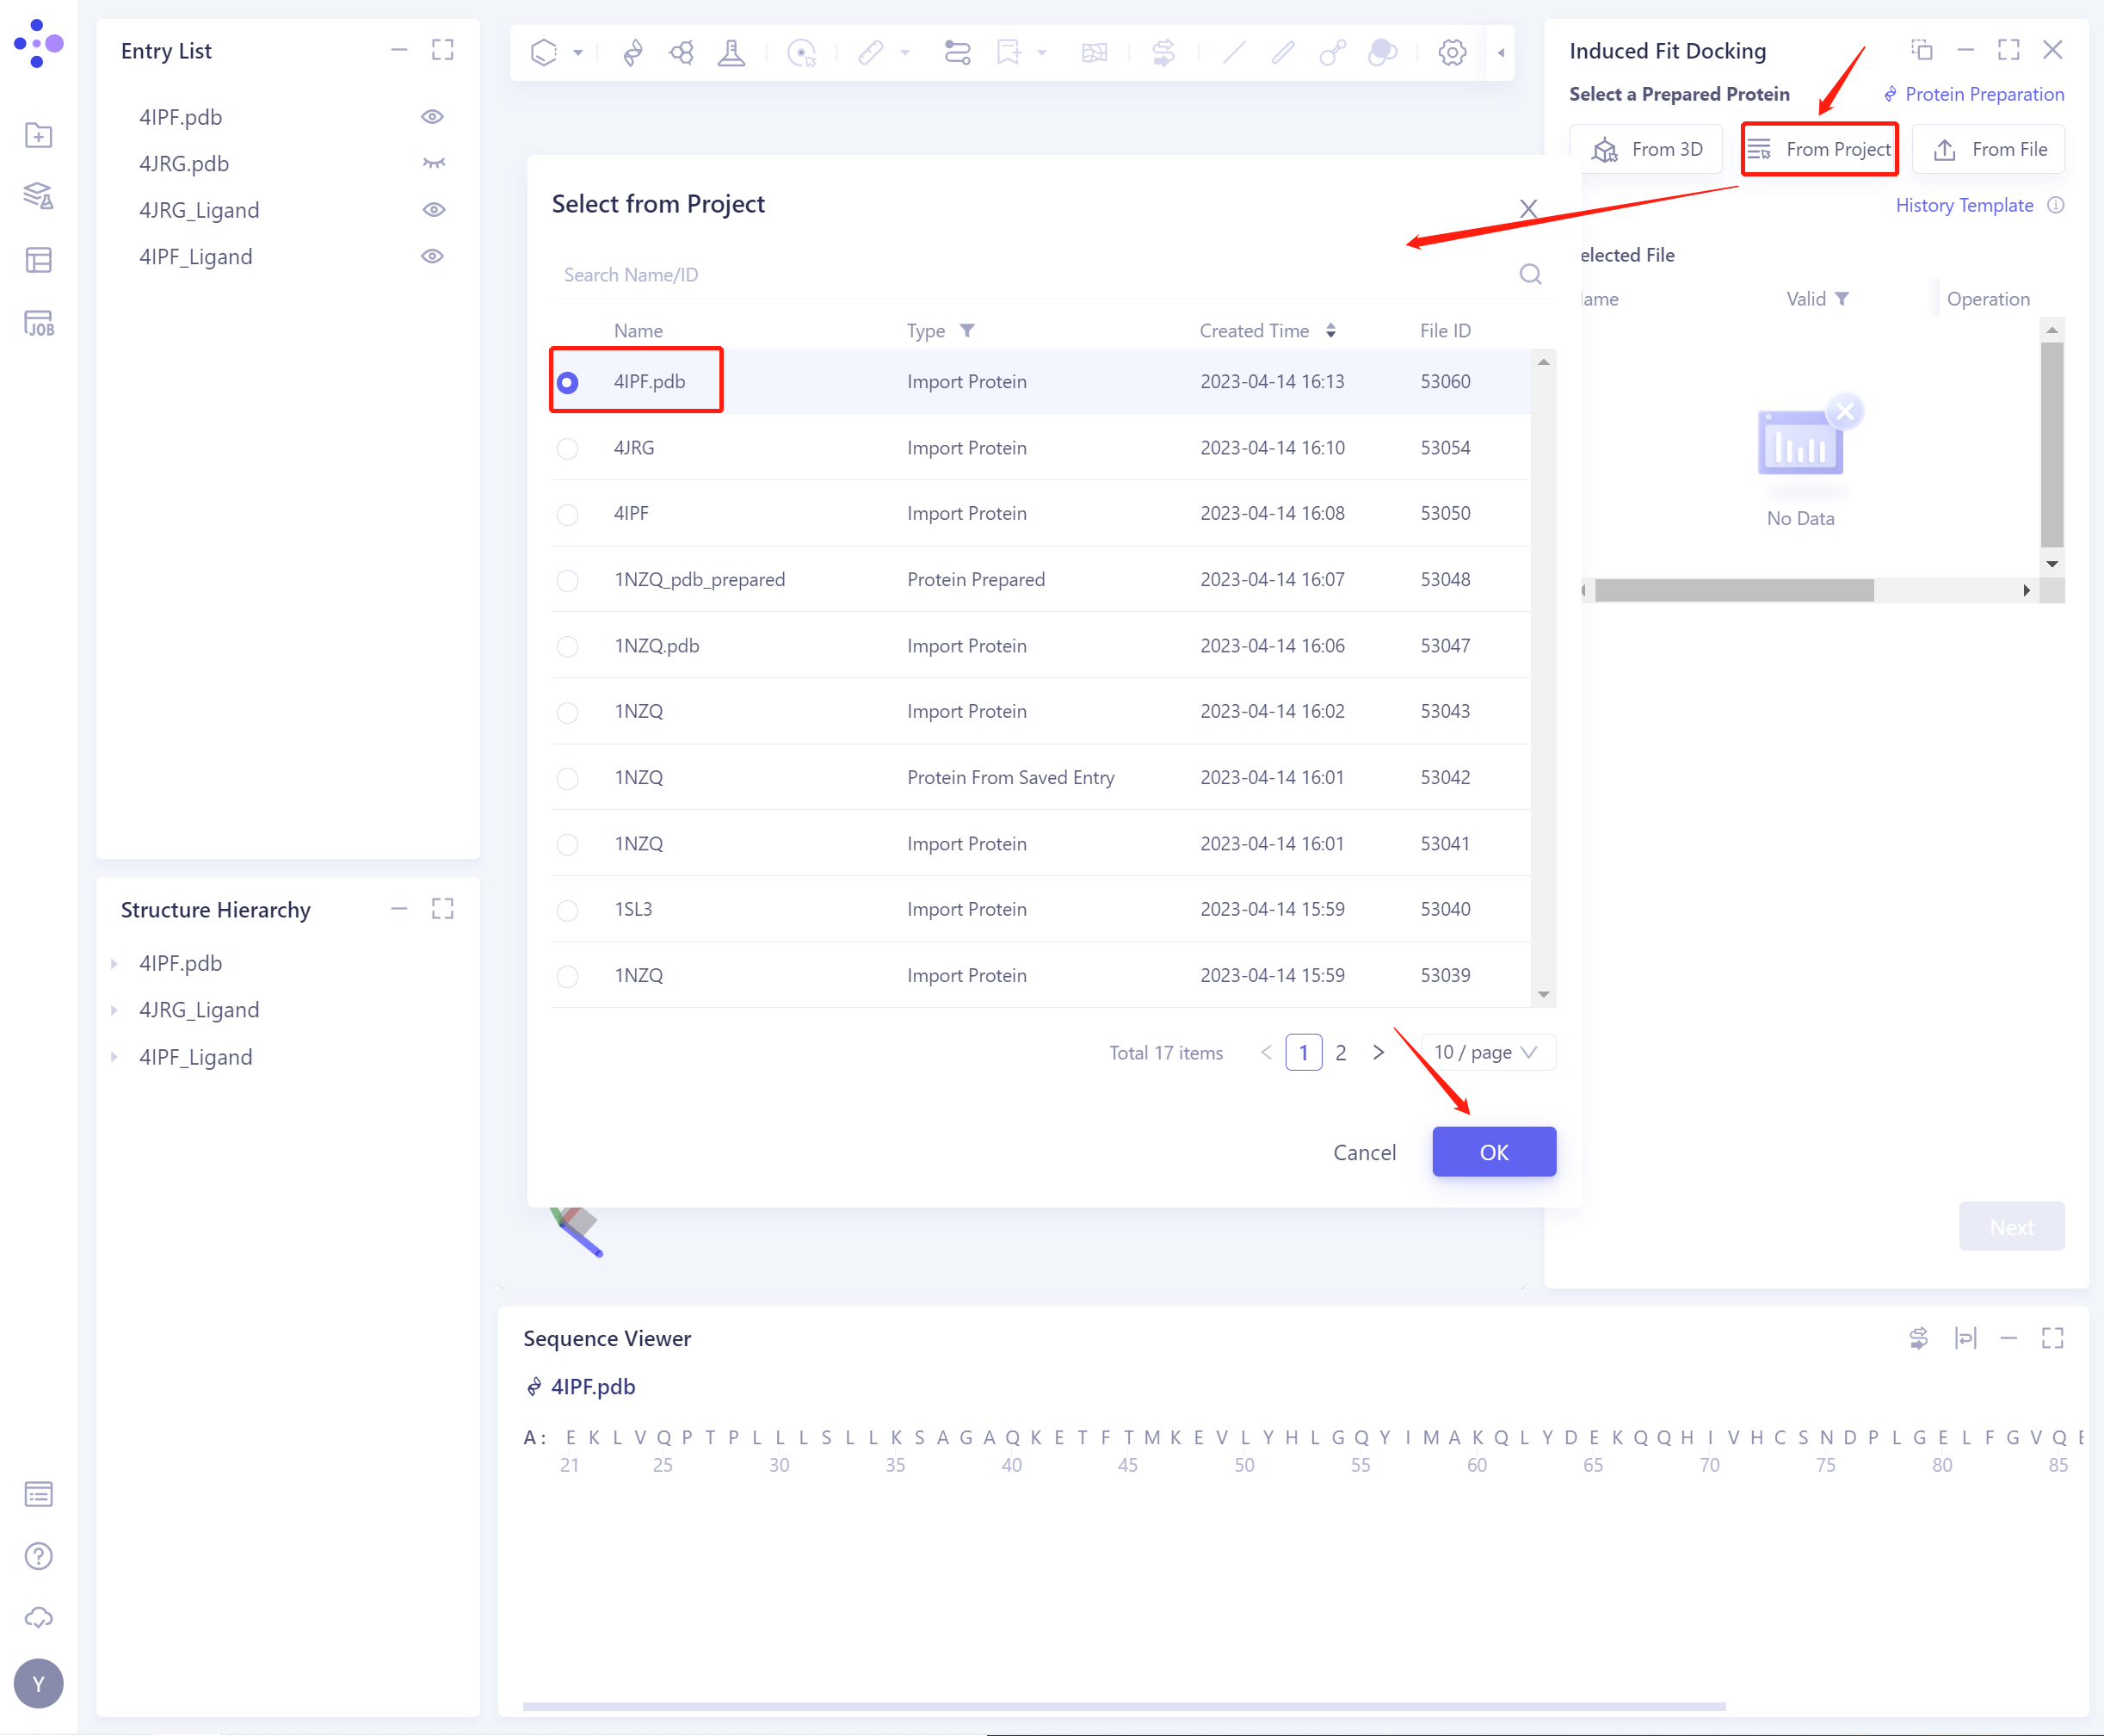Switch to the From File tab
The height and width of the screenshot is (1736, 2104).
pos(1988,148)
